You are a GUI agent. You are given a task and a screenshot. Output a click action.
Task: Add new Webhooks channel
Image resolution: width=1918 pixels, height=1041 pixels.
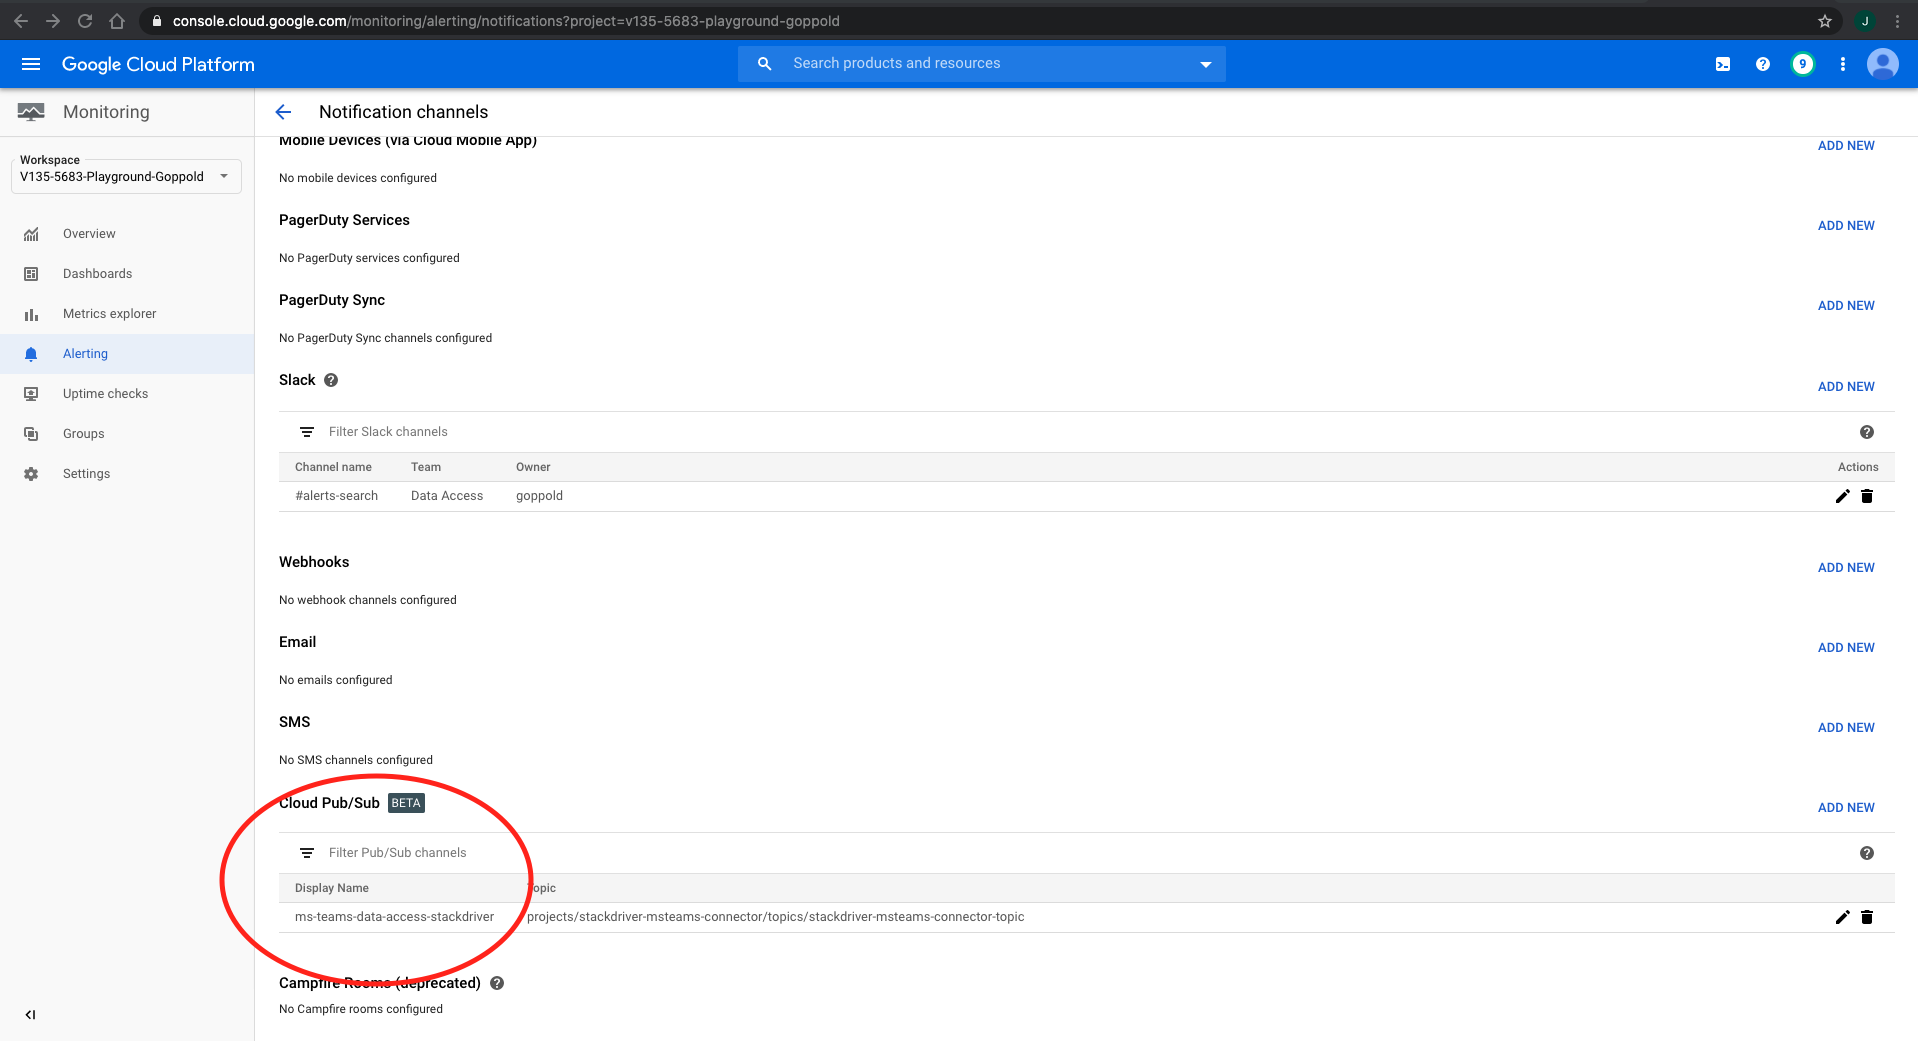click(1846, 568)
